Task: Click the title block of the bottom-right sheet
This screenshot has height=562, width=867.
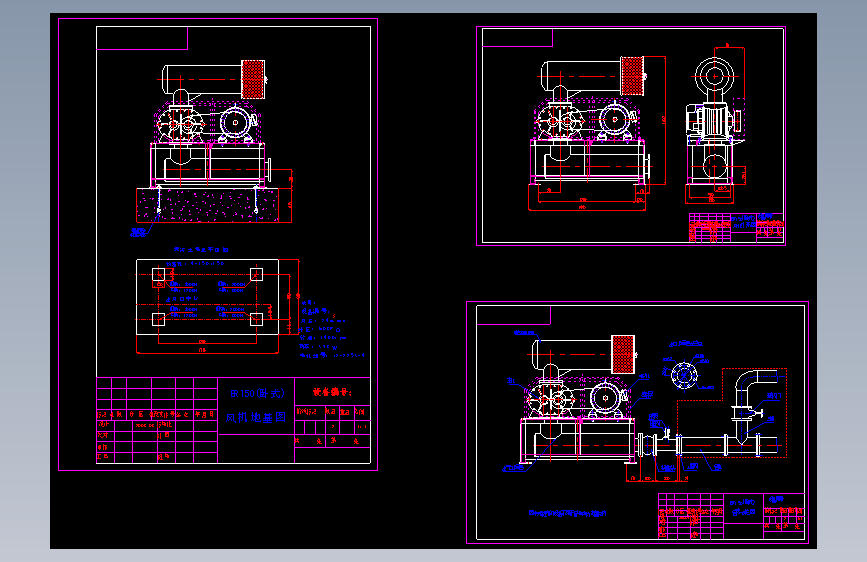Action: click(x=731, y=516)
